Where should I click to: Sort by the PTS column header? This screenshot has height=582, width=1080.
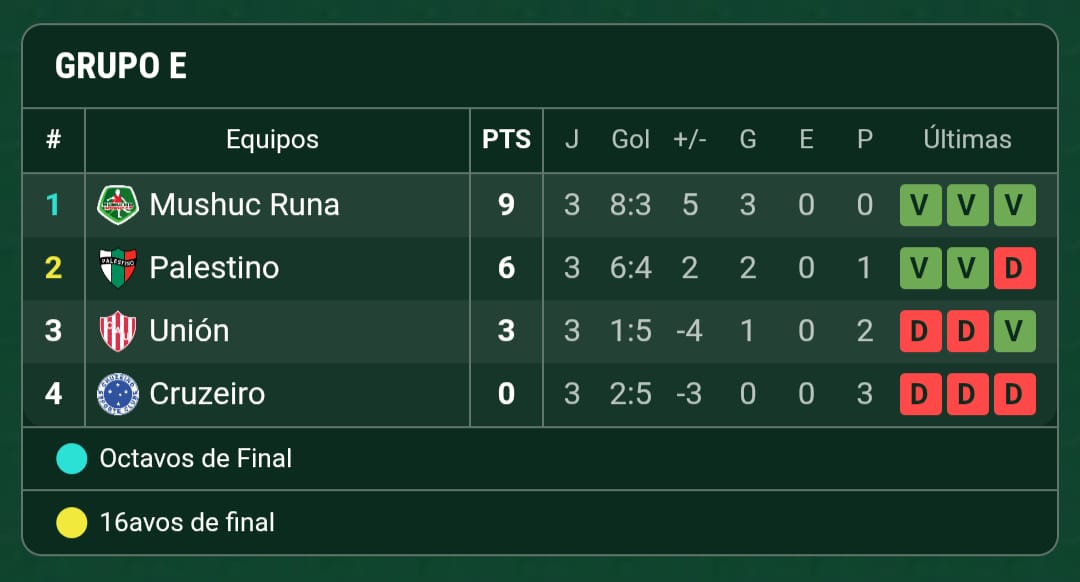tap(506, 140)
